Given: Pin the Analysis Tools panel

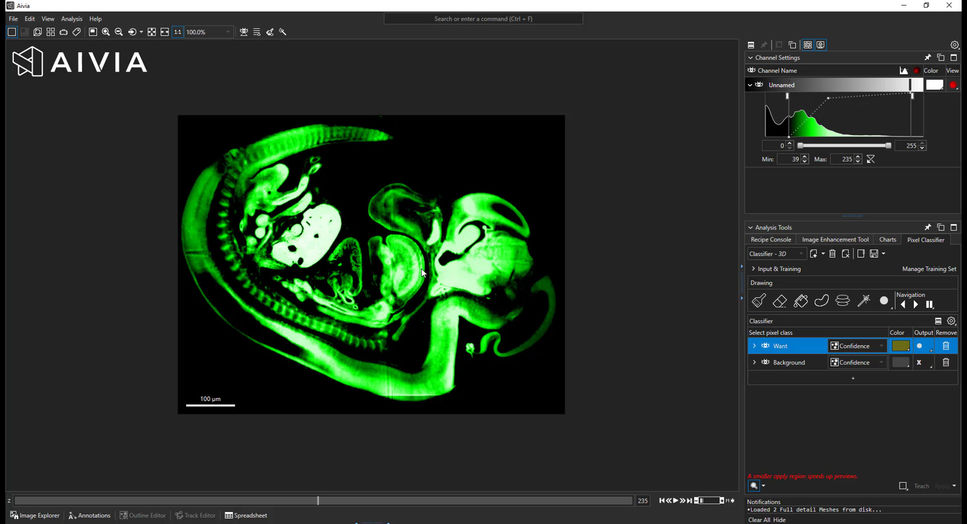Looking at the screenshot, I should (928, 227).
